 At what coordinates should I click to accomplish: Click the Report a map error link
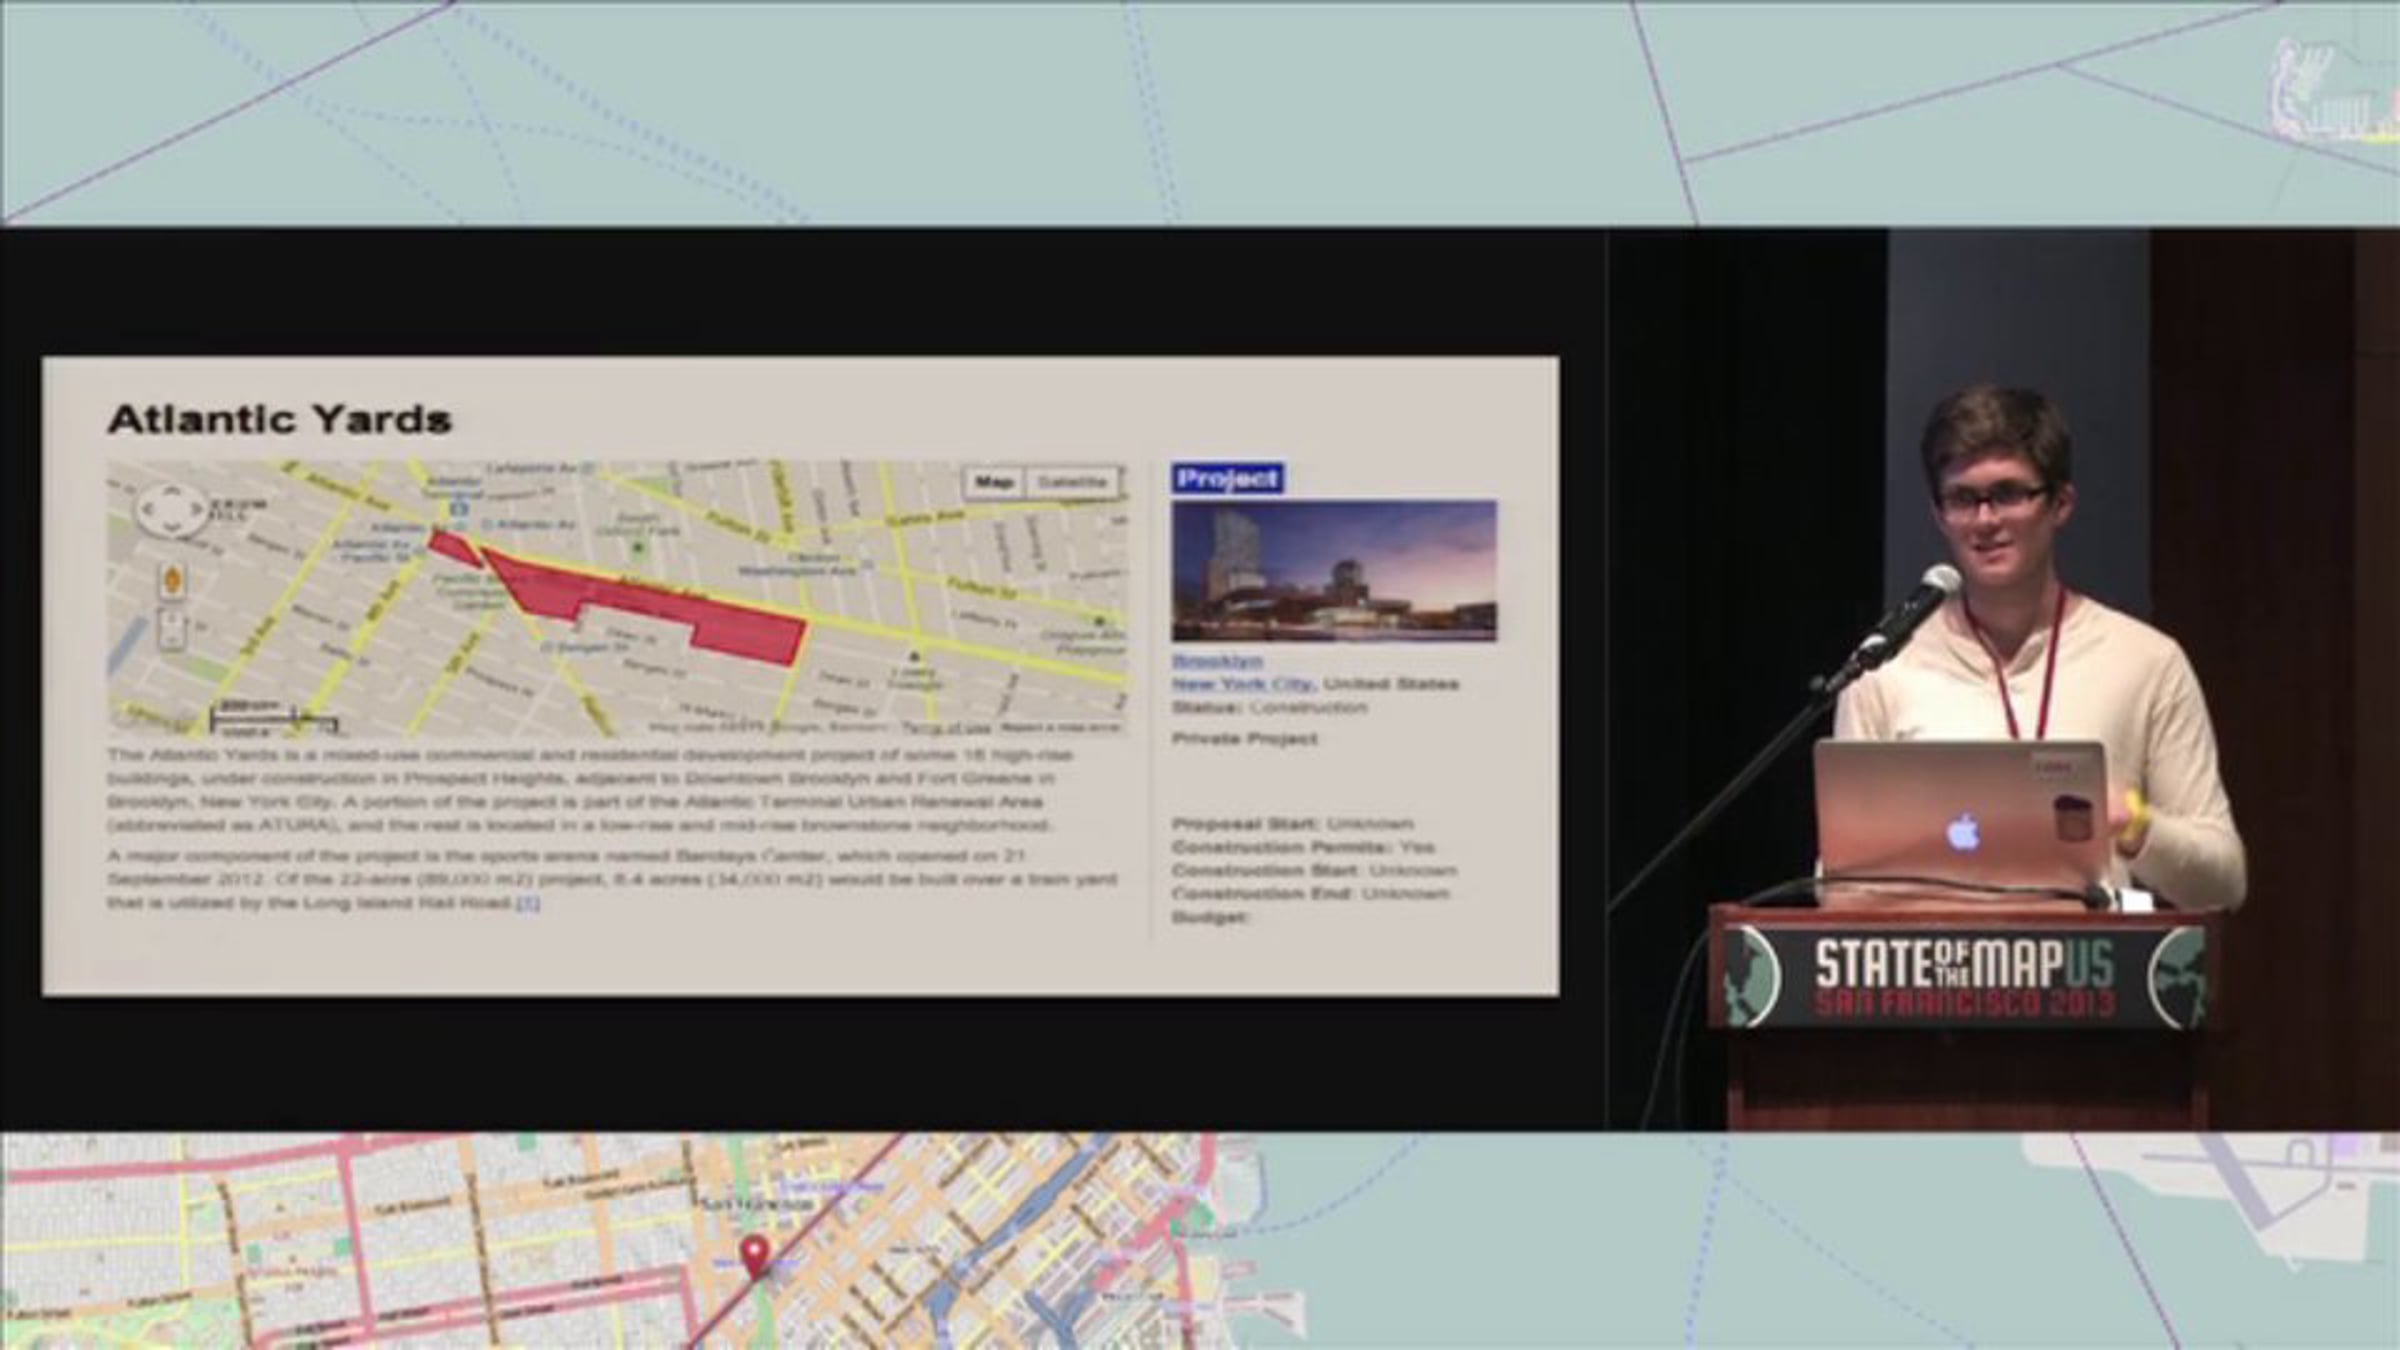pyautogui.click(x=1060, y=727)
